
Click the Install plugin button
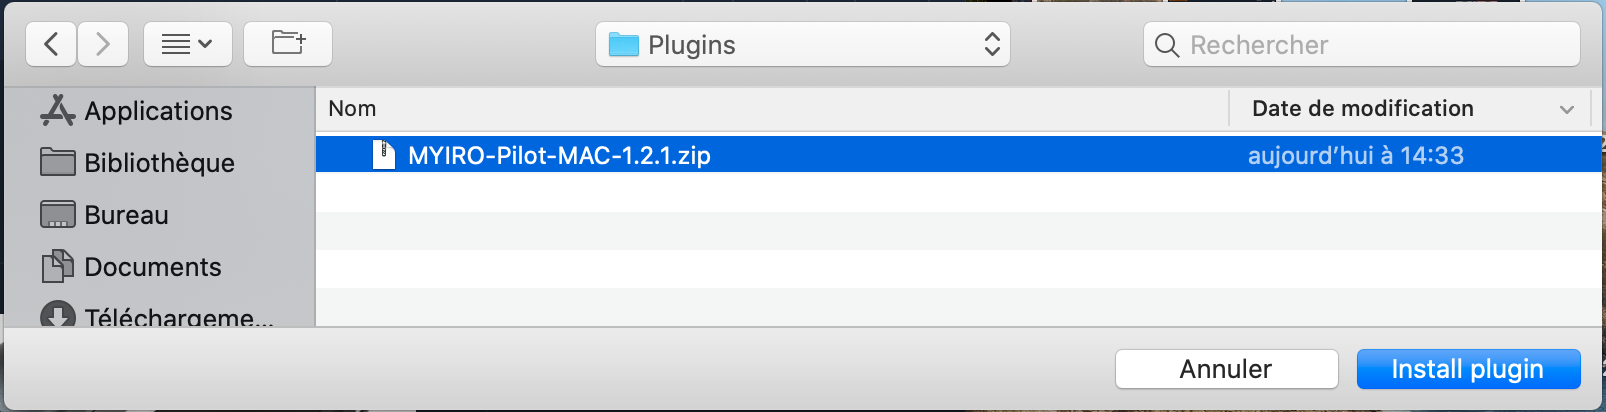tap(1468, 369)
